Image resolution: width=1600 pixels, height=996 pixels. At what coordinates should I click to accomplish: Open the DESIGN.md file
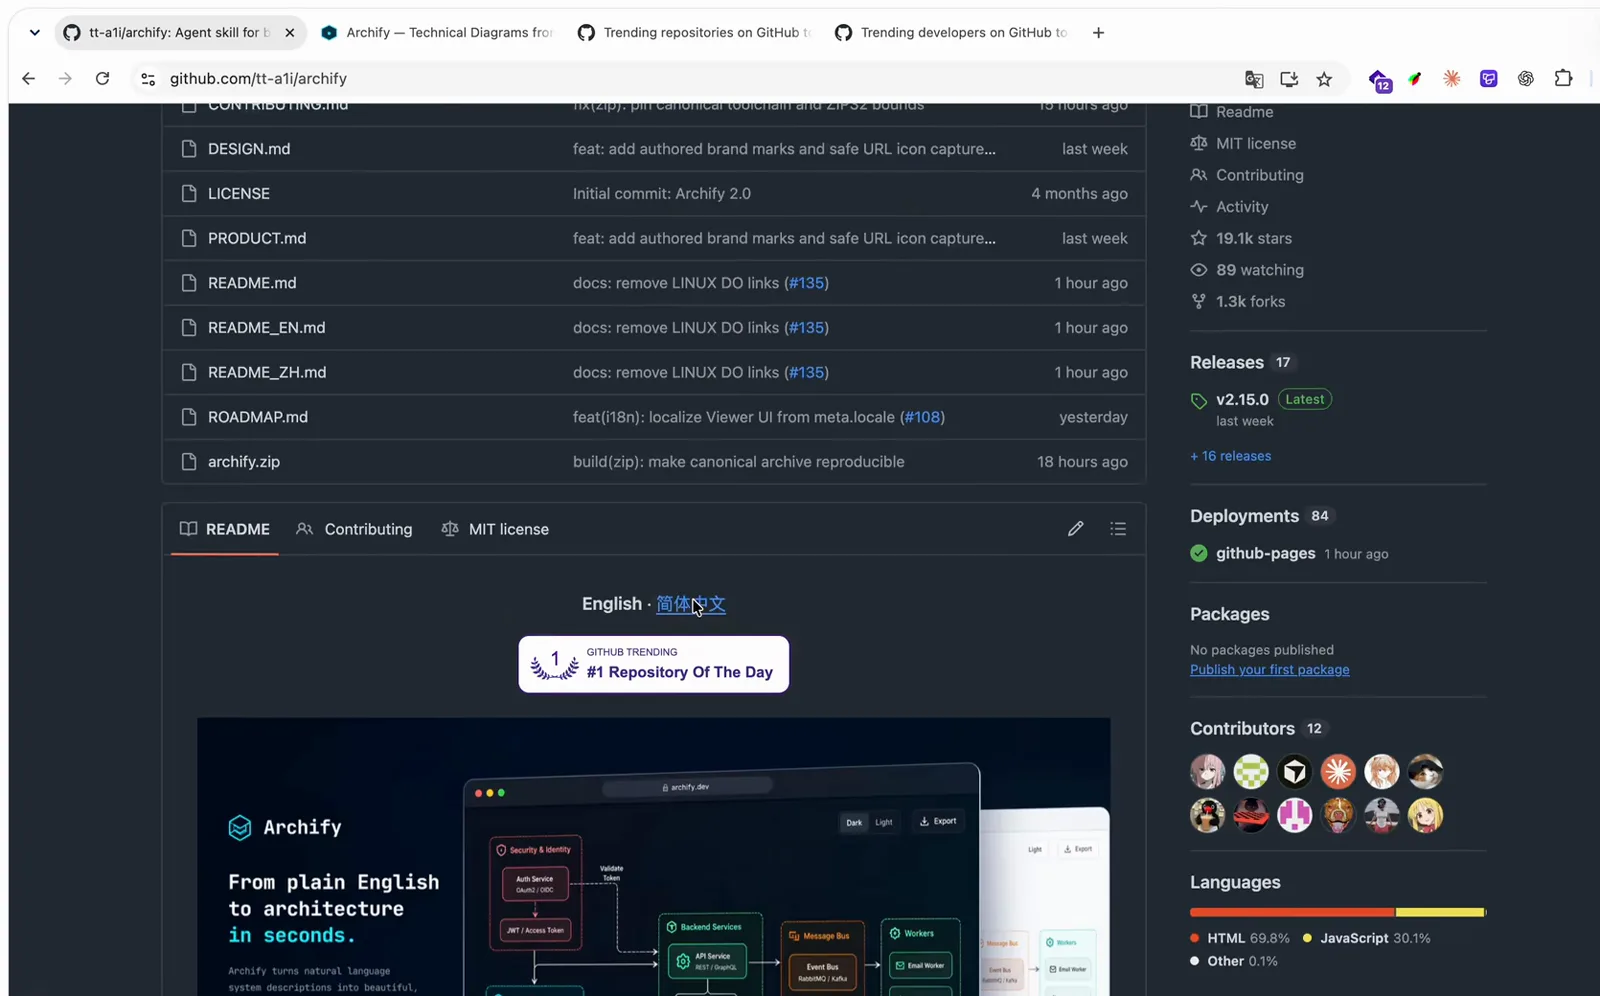pos(249,149)
